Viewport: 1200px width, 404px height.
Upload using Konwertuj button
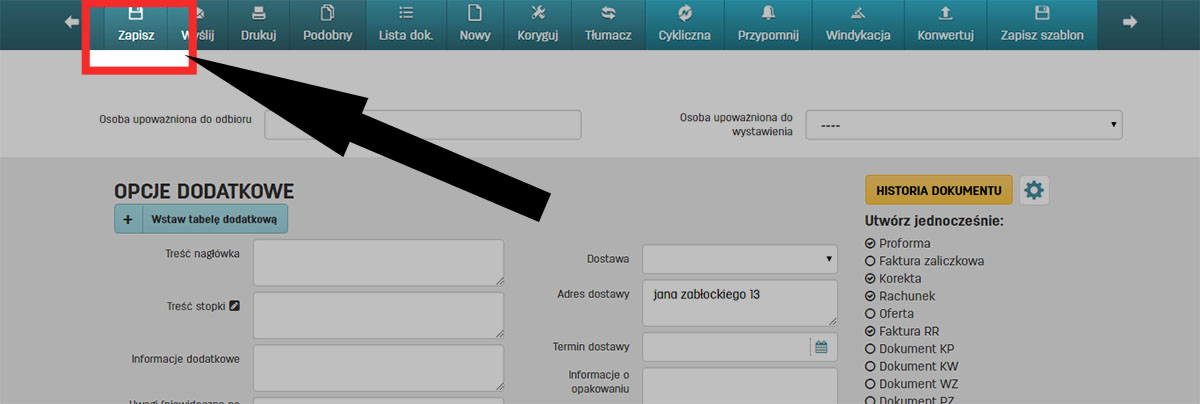point(945,24)
